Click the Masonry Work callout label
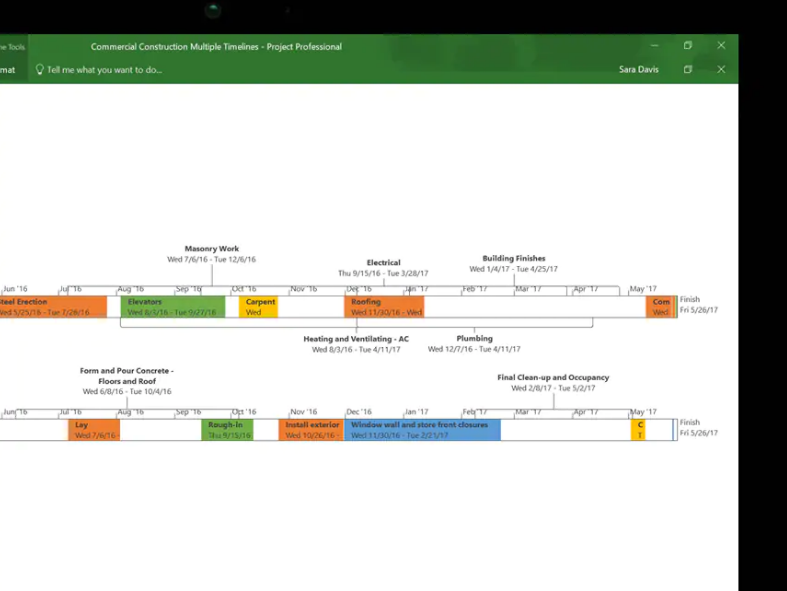The height and width of the screenshot is (591, 787). point(212,249)
